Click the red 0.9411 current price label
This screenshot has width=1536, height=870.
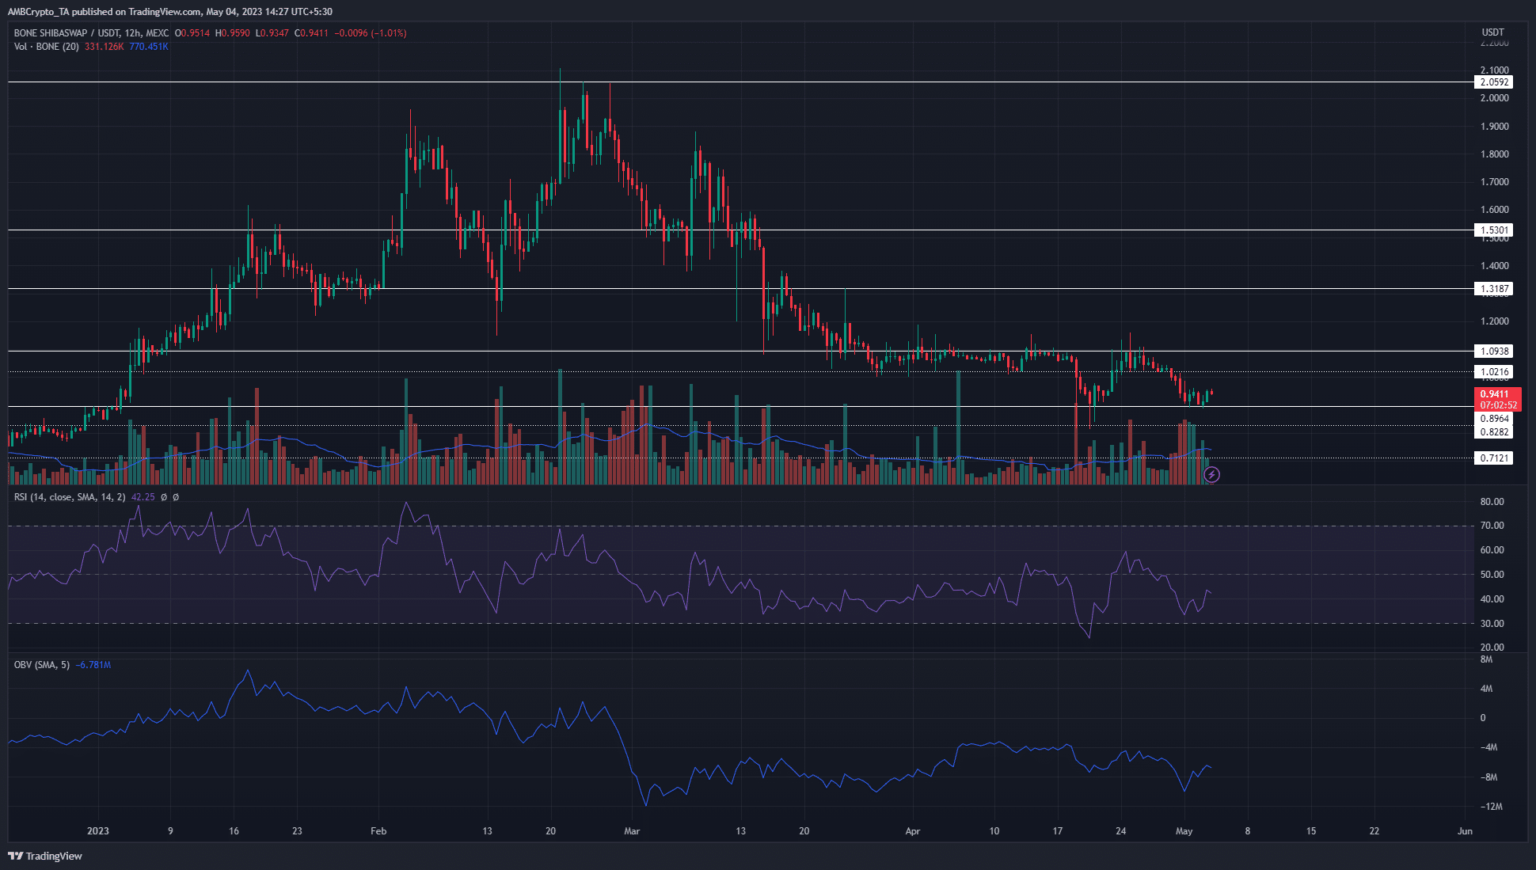(x=1495, y=394)
